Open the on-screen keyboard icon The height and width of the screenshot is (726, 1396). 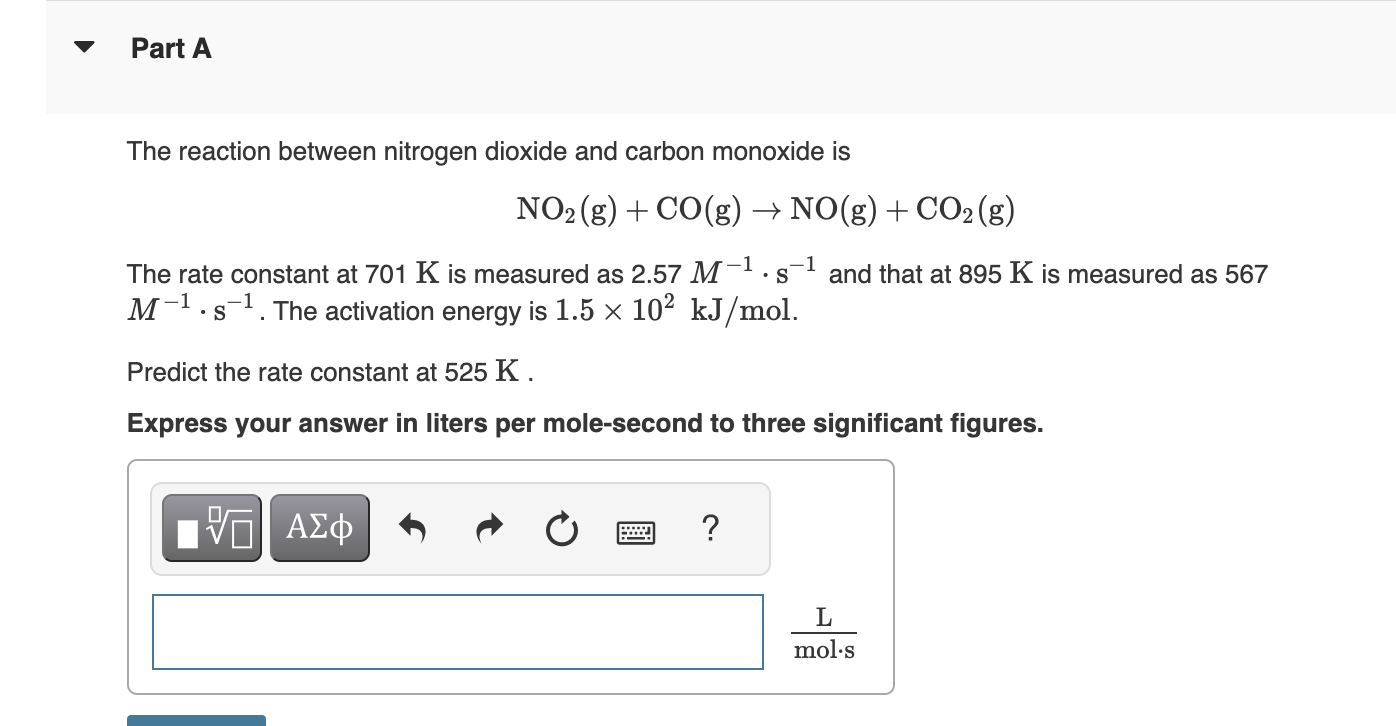click(x=635, y=530)
